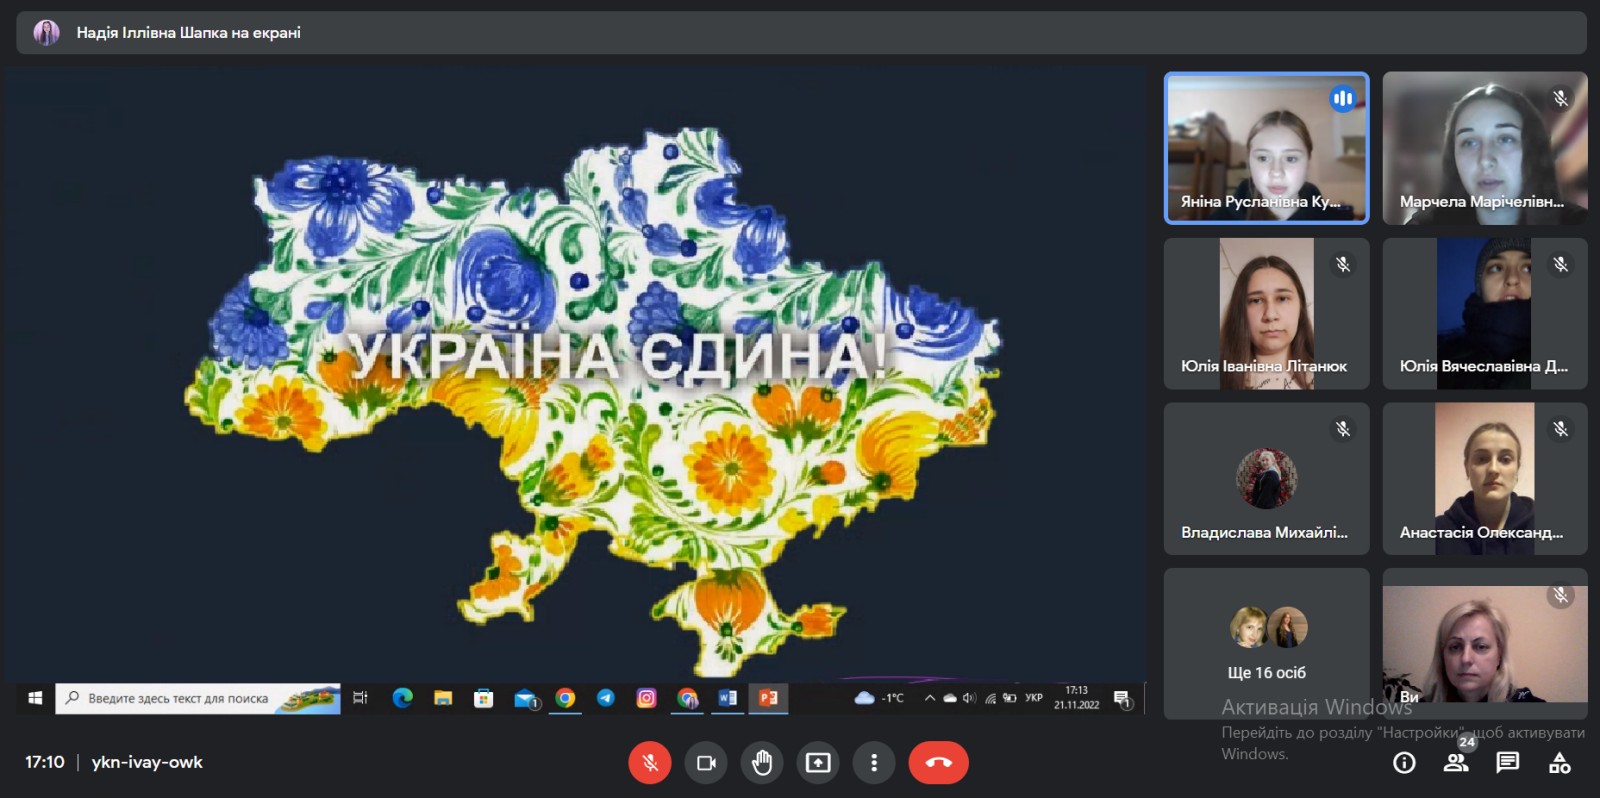Click the meeting code ykn-ivay-owk
This screenshot has height=798, width=1600.
(147, 762)
